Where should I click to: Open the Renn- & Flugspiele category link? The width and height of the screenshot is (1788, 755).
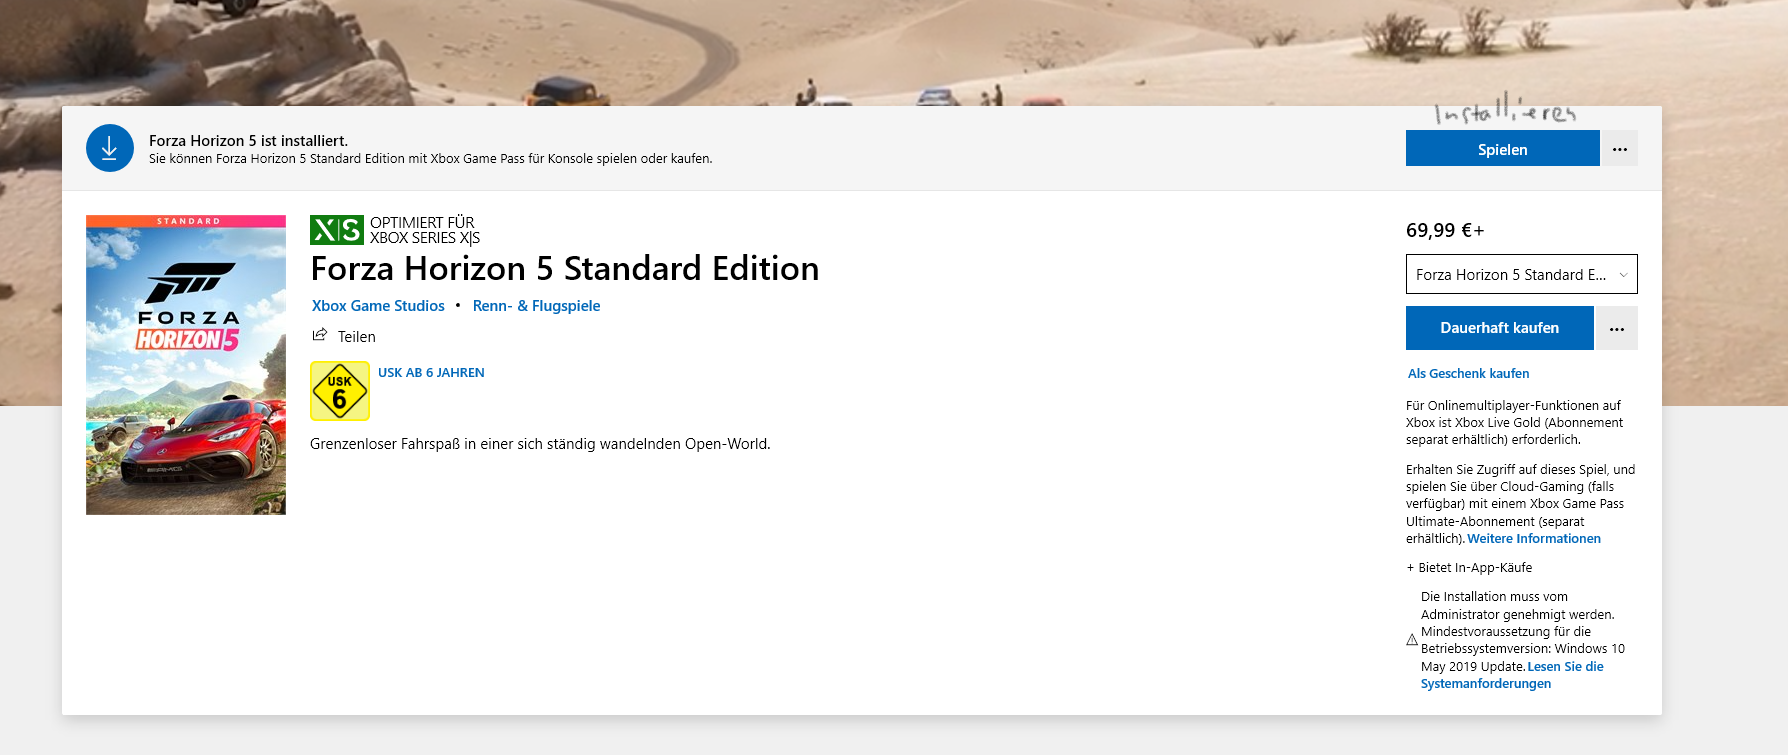536,306
